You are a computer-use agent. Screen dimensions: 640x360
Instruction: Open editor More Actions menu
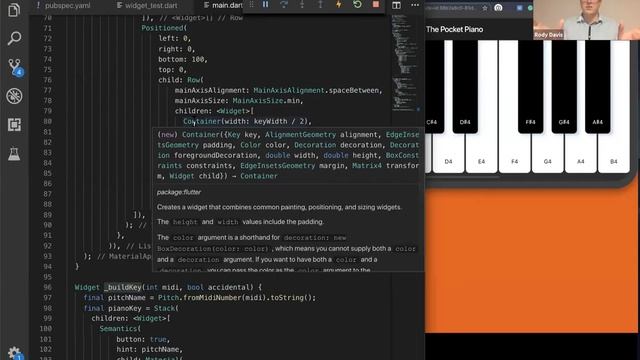click(415, 5)
